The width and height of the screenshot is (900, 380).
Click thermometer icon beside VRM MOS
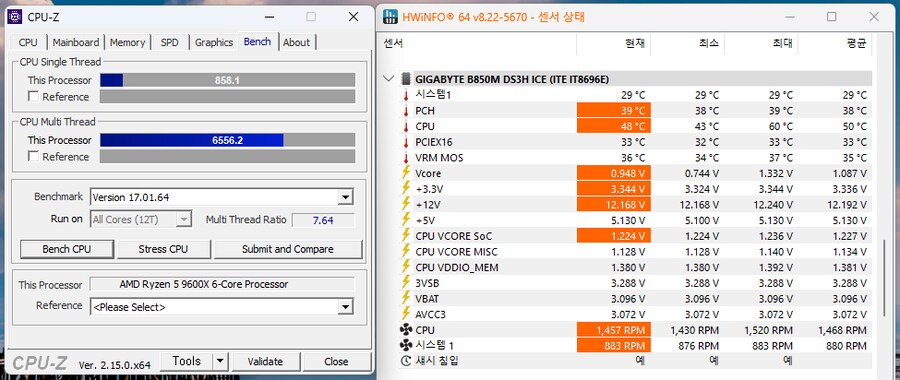(x=406, y=157)
